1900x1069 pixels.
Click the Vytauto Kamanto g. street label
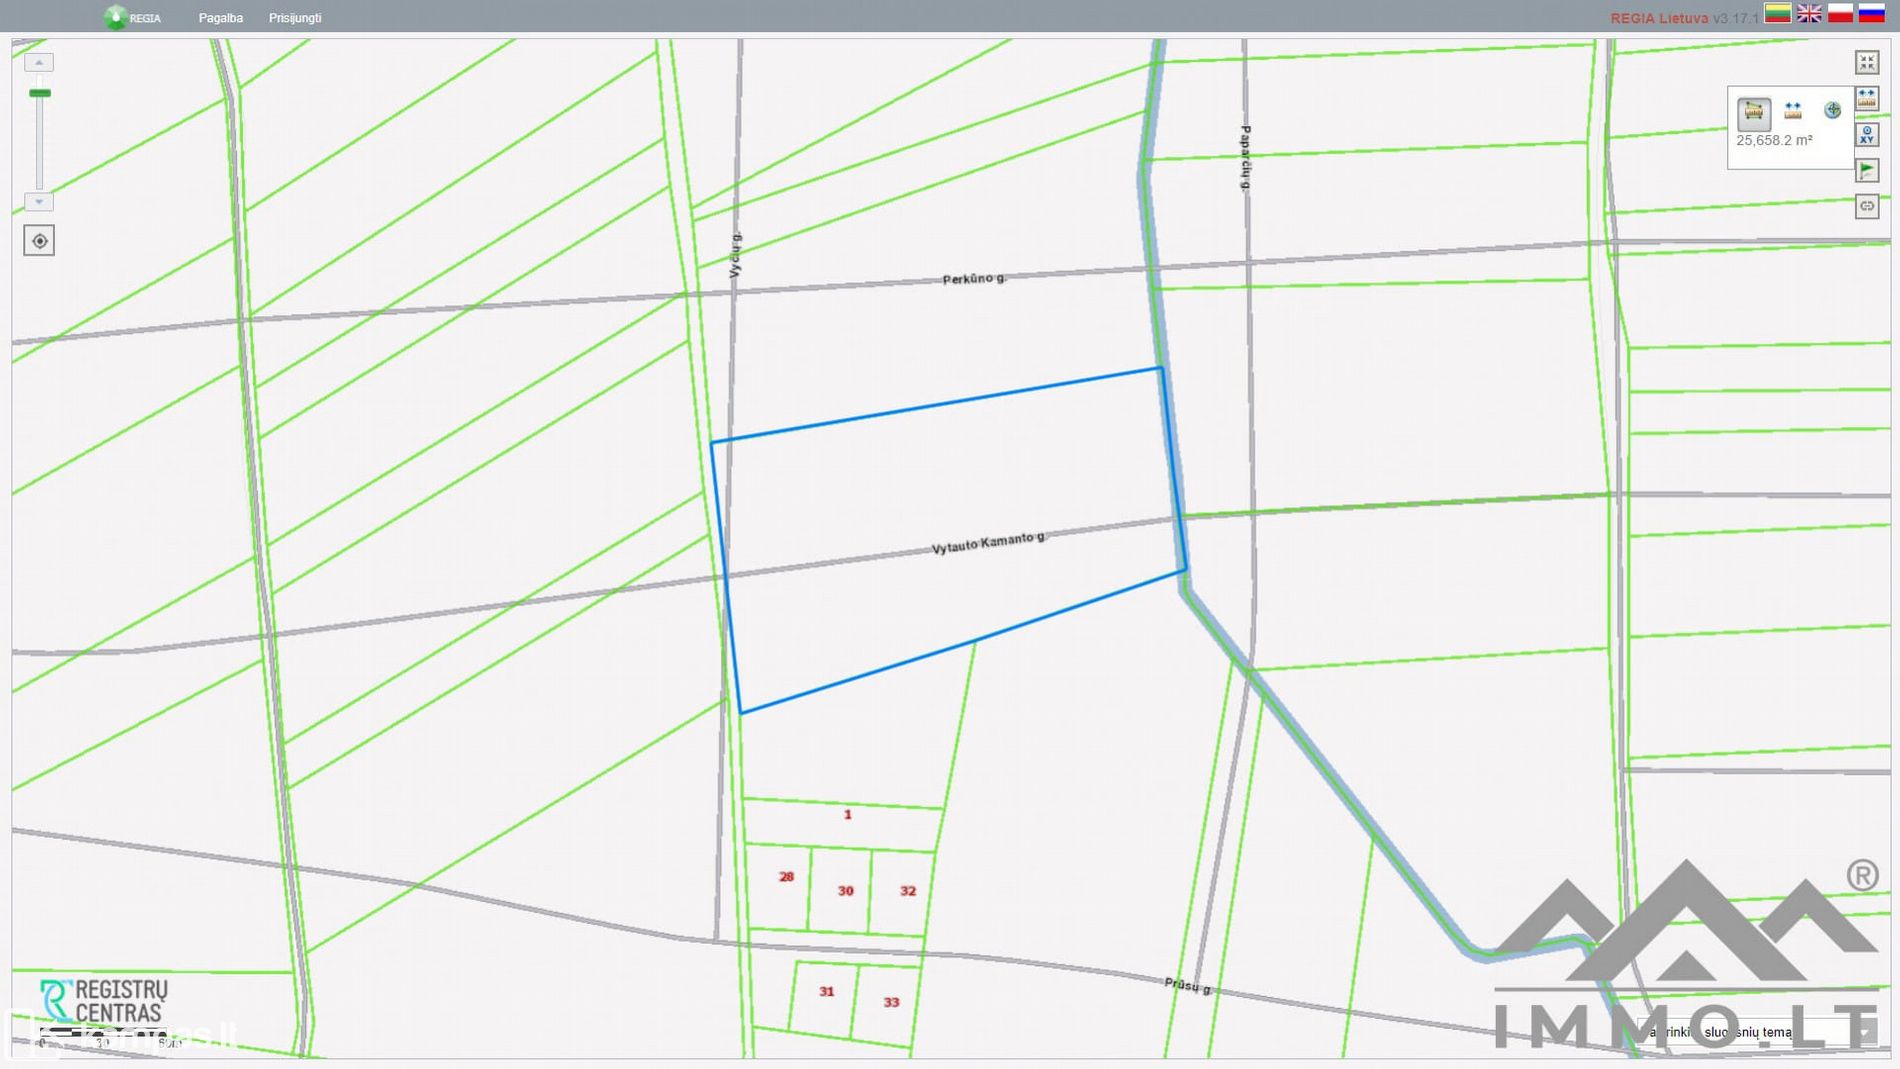pos(988,543)
